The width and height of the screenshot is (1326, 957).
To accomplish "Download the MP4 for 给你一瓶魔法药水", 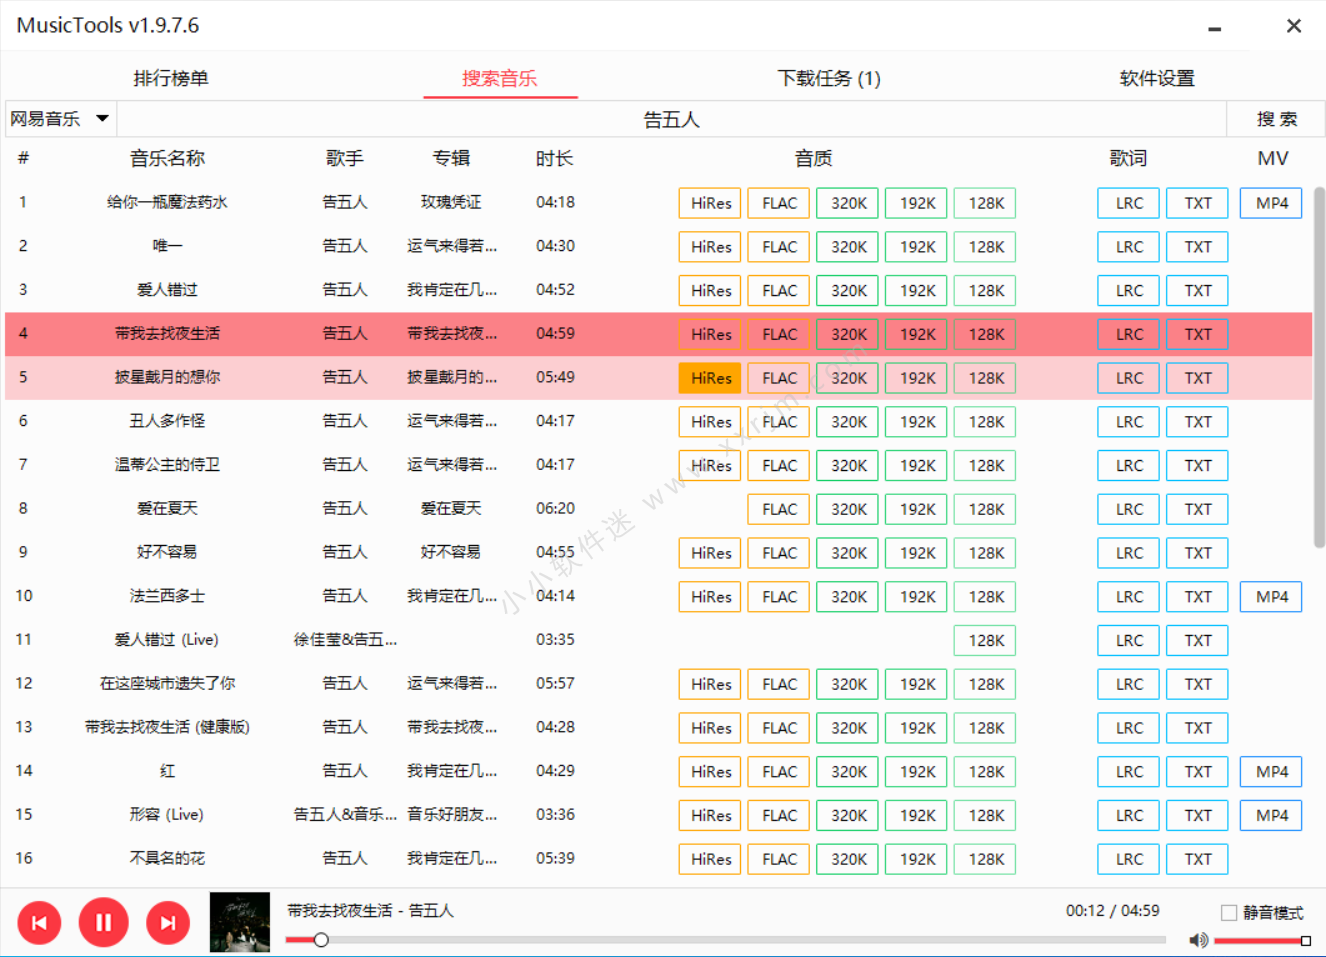I will pyautogui.click(x=1271, y=203).
